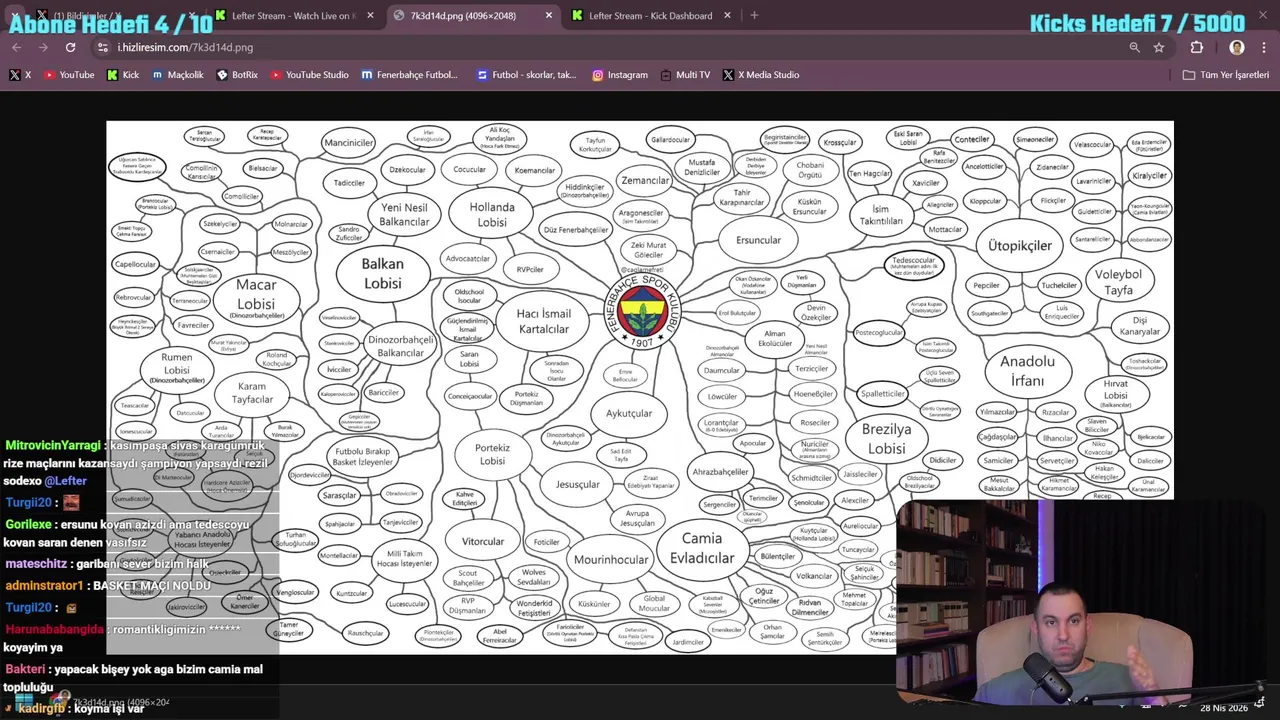Open the Chrome three-dot menu
Image resolution: width=1280 pixels, height=720 pixels.
click(1264, 47)
